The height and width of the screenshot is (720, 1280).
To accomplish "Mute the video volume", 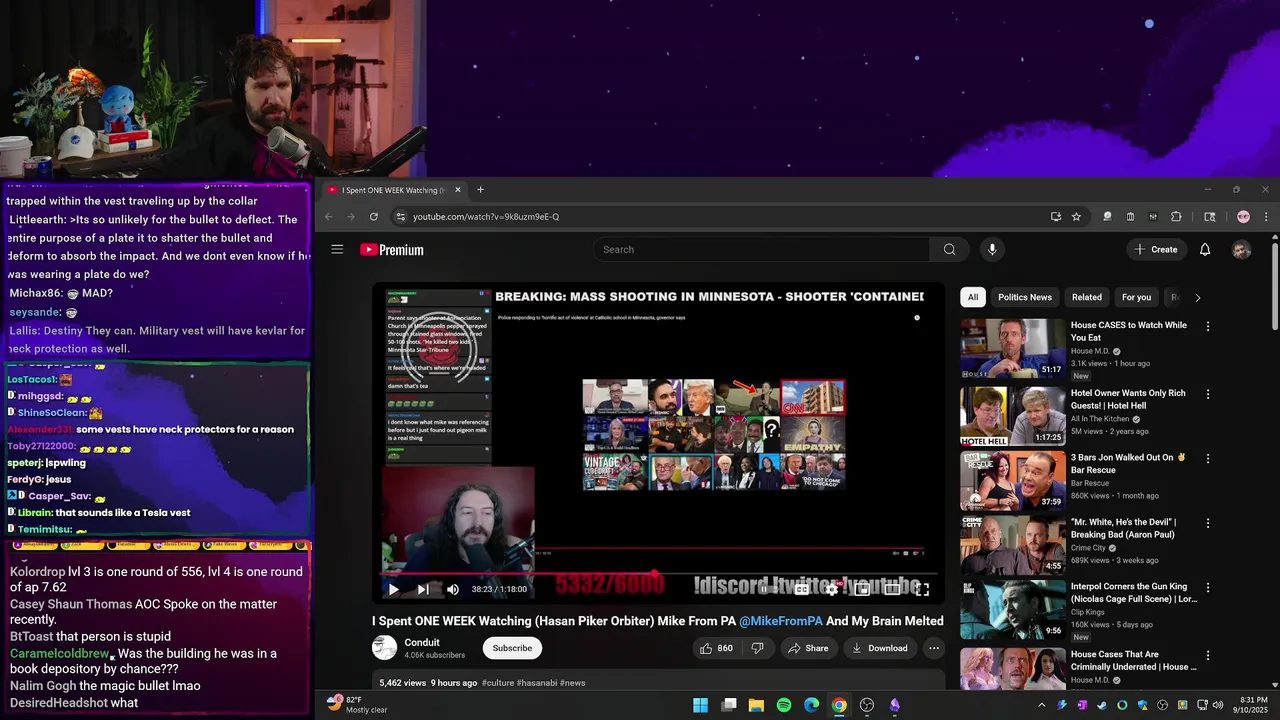I will (453, 590).
